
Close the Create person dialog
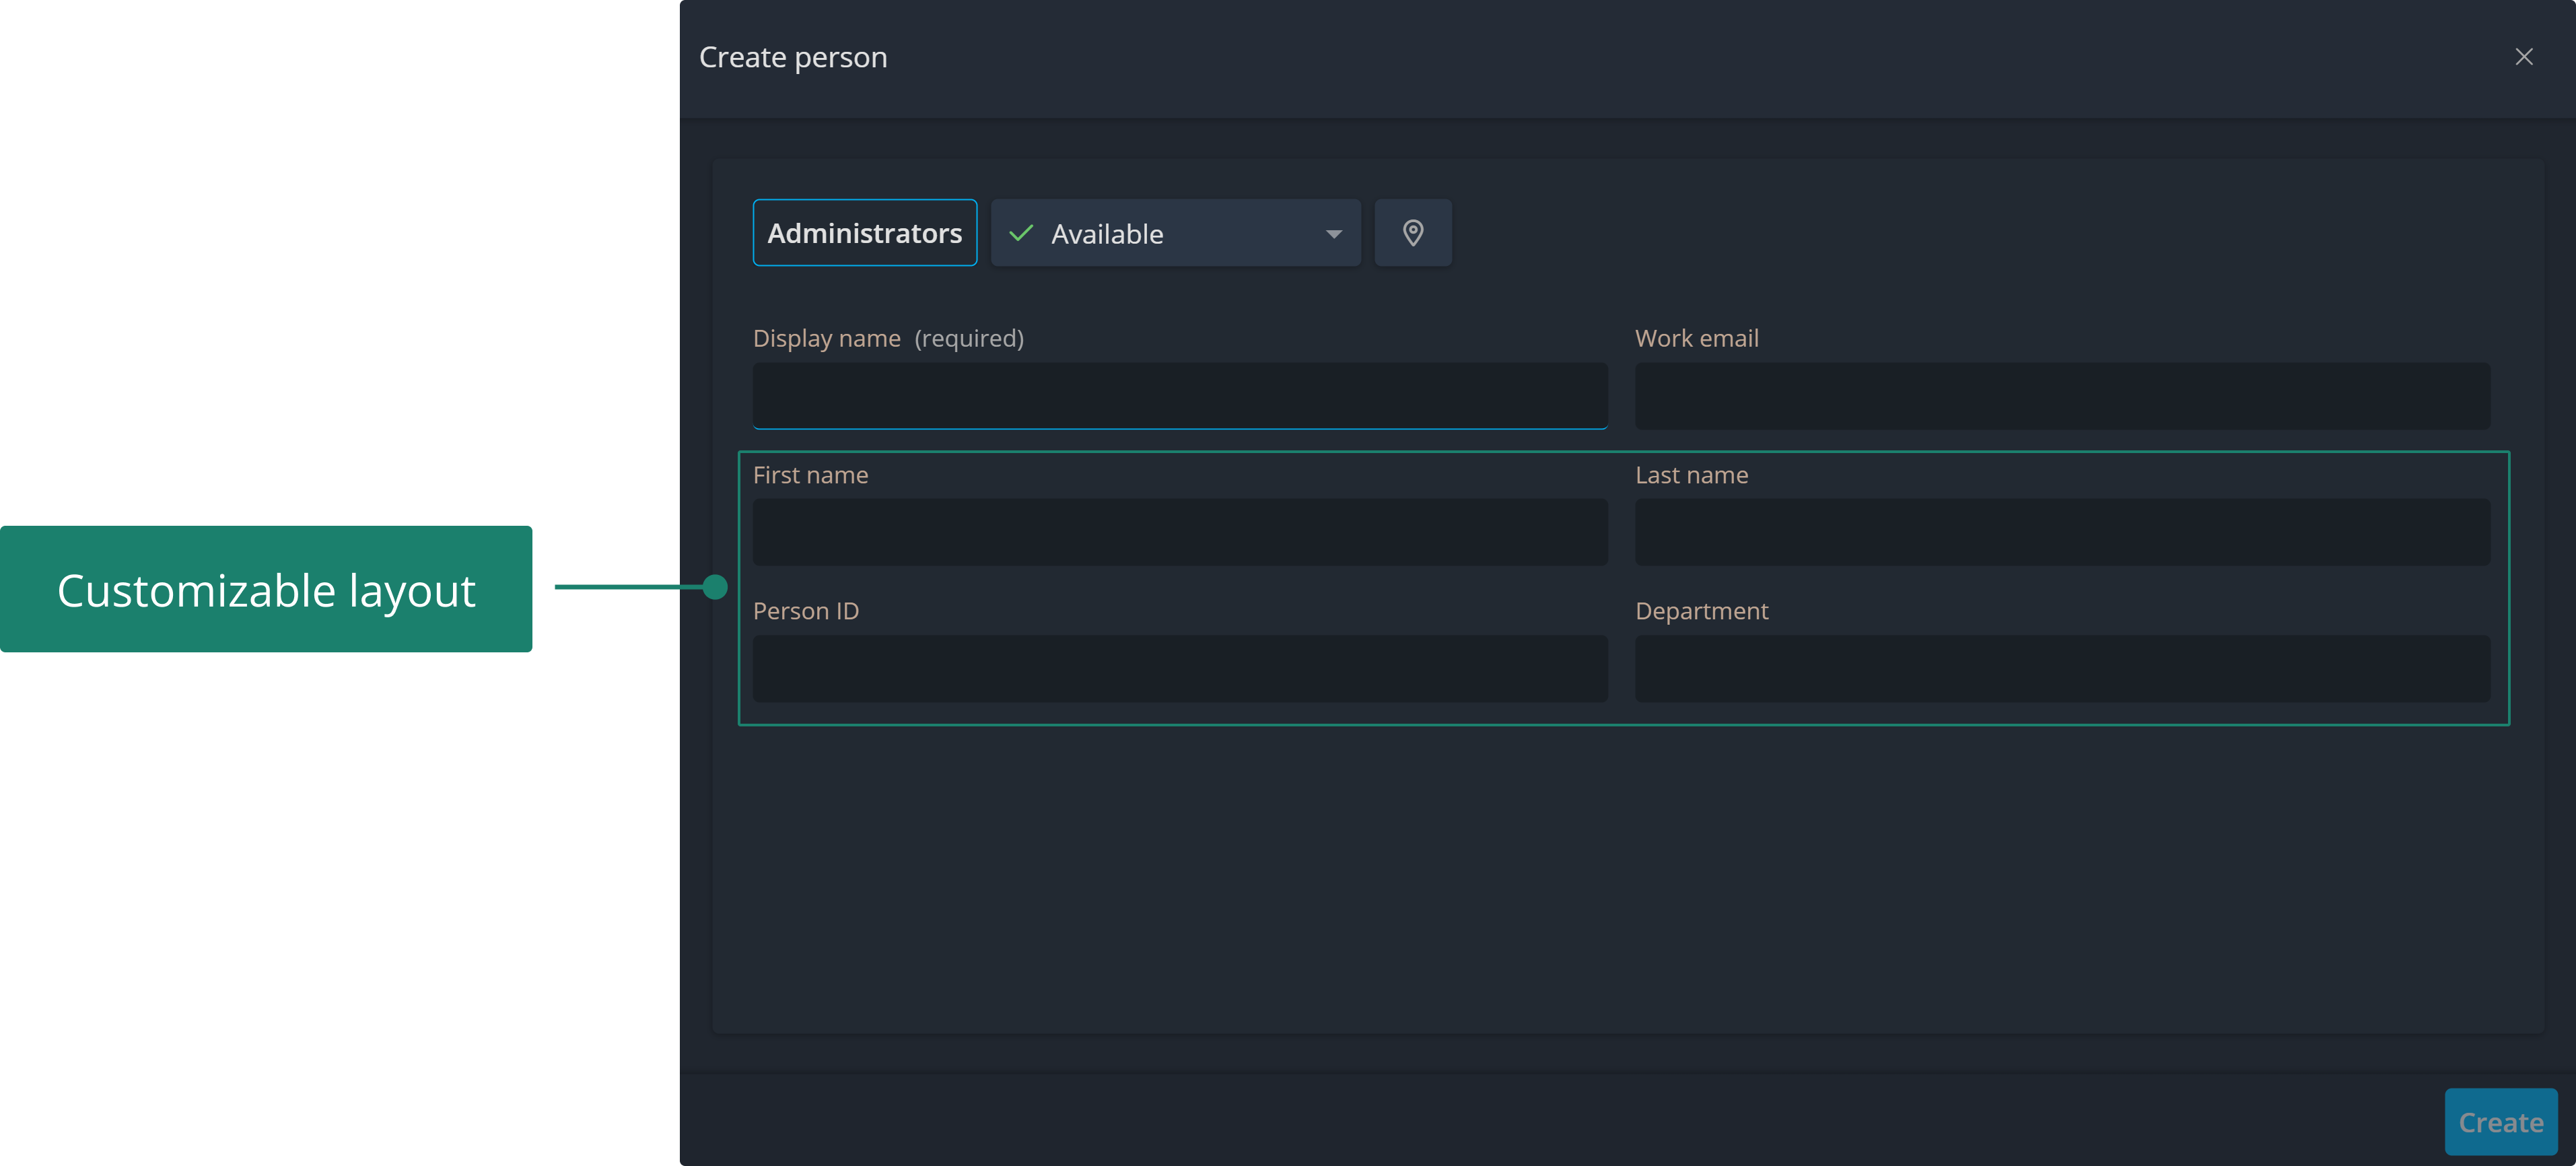point(2523,57)
